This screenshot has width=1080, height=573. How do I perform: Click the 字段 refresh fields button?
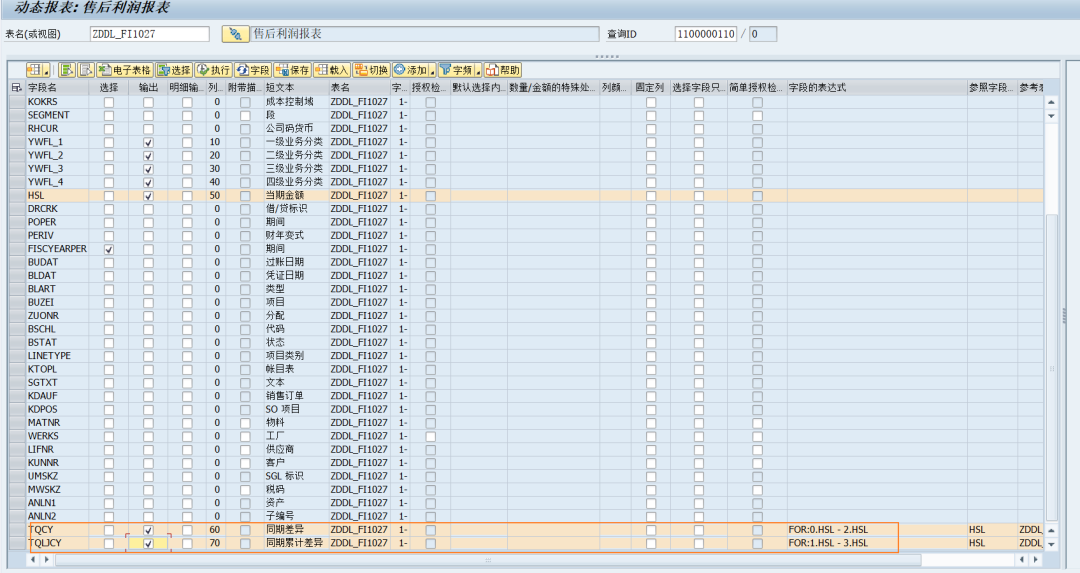tap(252, 70)
